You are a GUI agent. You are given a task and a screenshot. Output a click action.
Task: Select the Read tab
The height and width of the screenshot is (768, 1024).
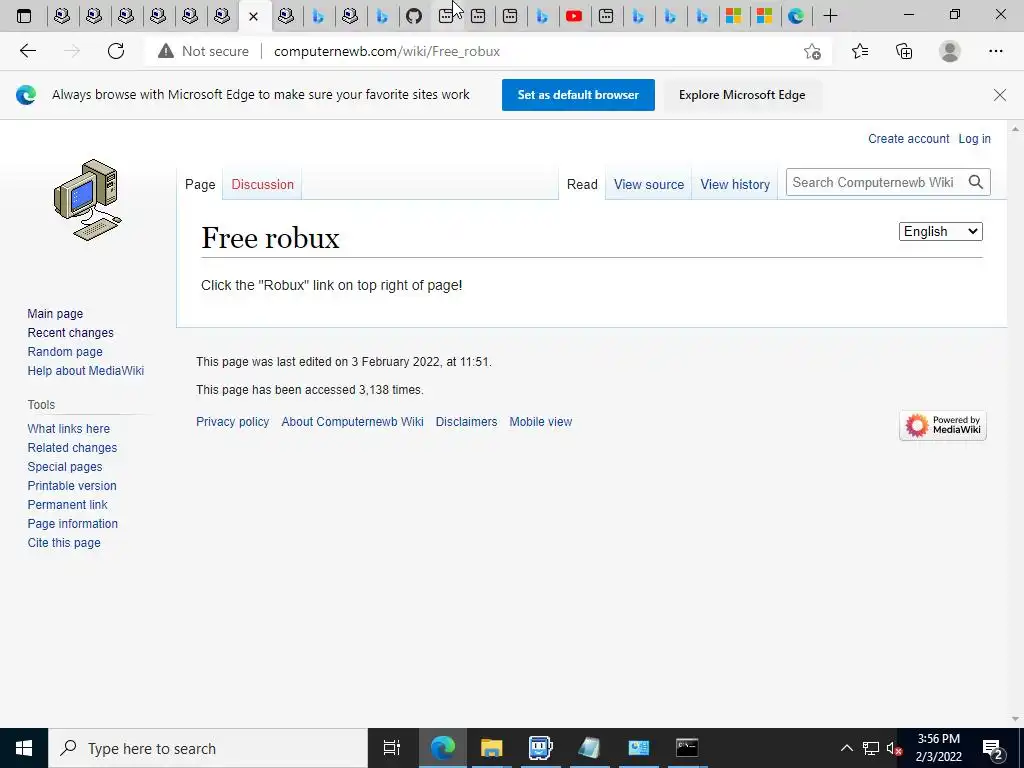[582, 184]
